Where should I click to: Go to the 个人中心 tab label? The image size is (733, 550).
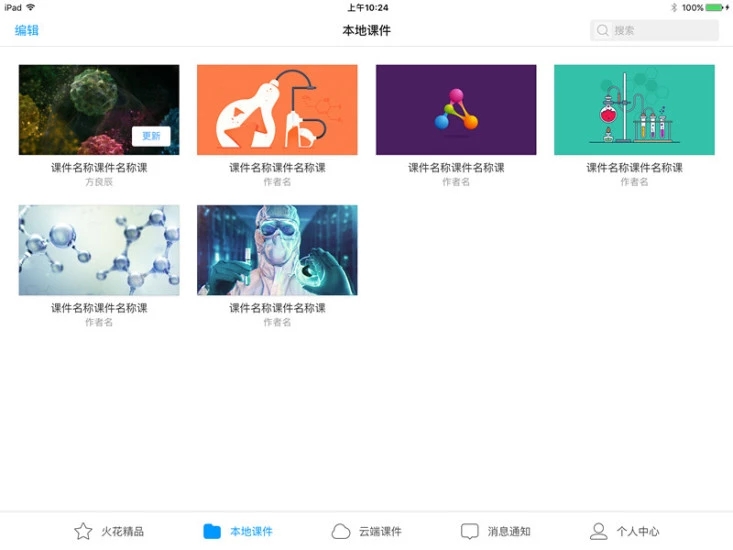(x=638, y=532)
